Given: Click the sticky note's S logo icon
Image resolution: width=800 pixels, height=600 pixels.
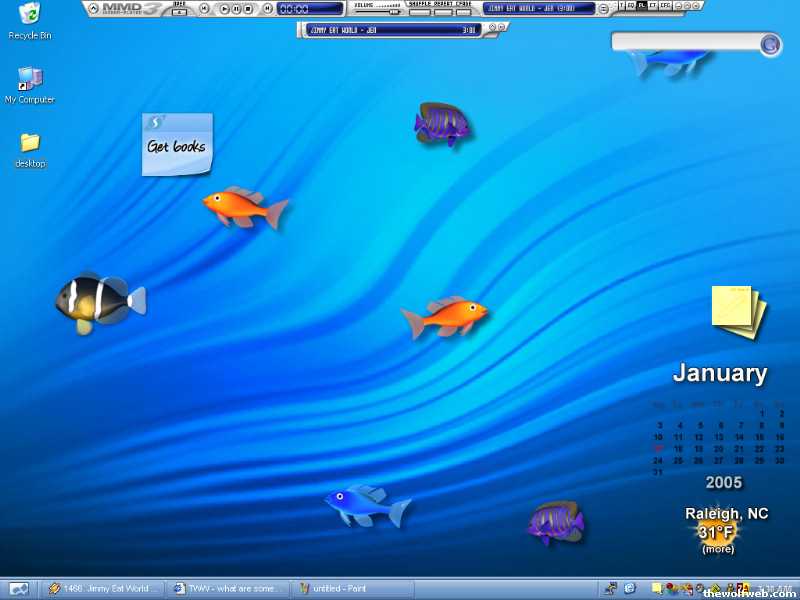Looking at the screenshot, I should (x=154, y=122).
